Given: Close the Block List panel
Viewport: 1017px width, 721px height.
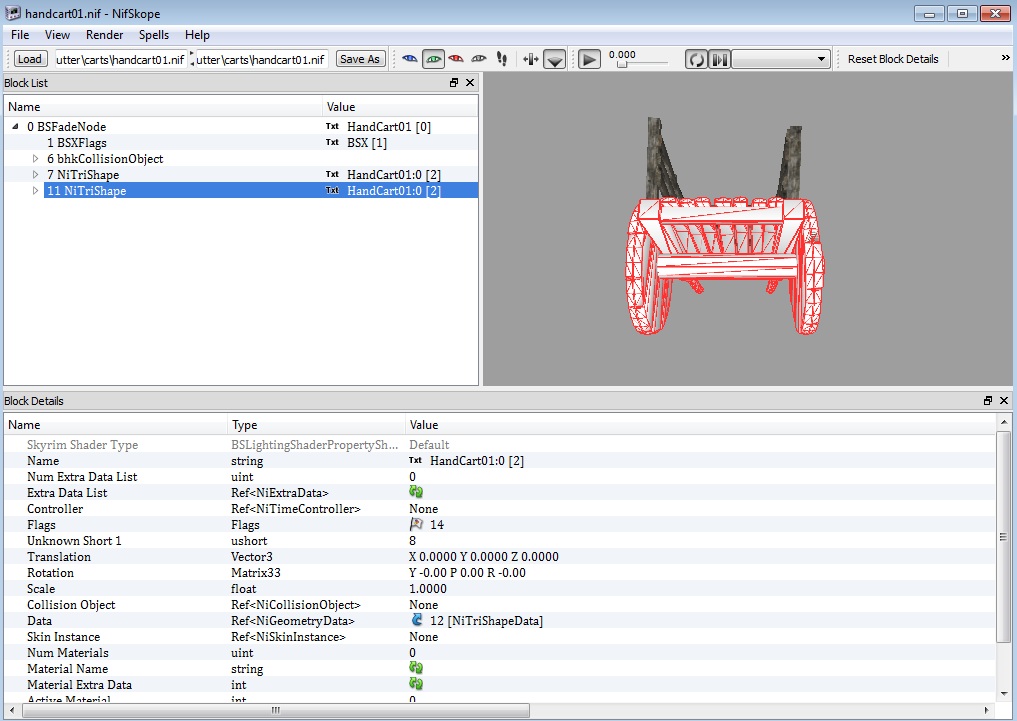Looking at the screenshot, I should click(470, 82).
